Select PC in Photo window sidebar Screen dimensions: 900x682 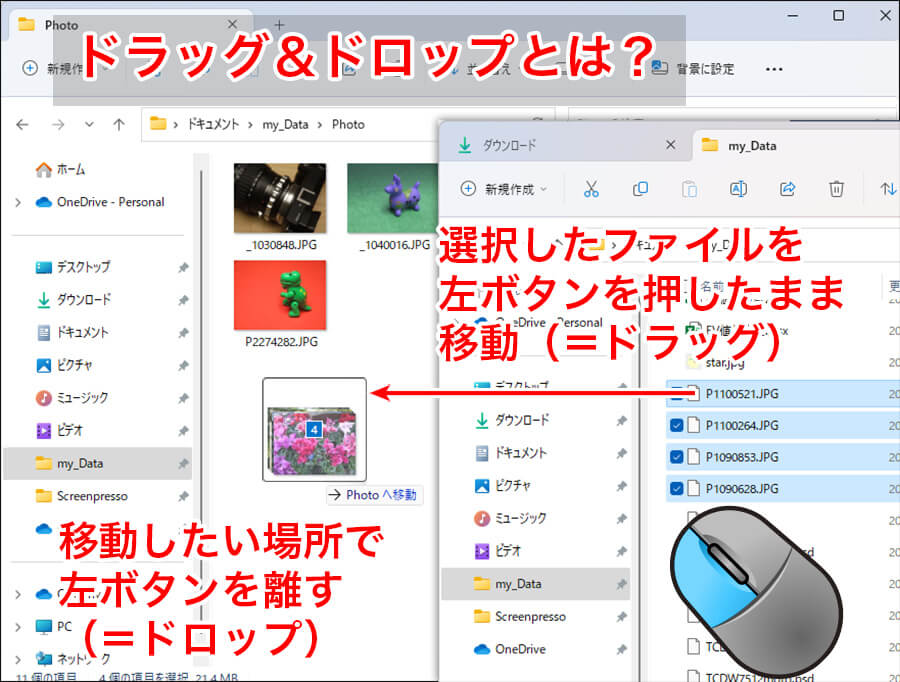(53, 626)
